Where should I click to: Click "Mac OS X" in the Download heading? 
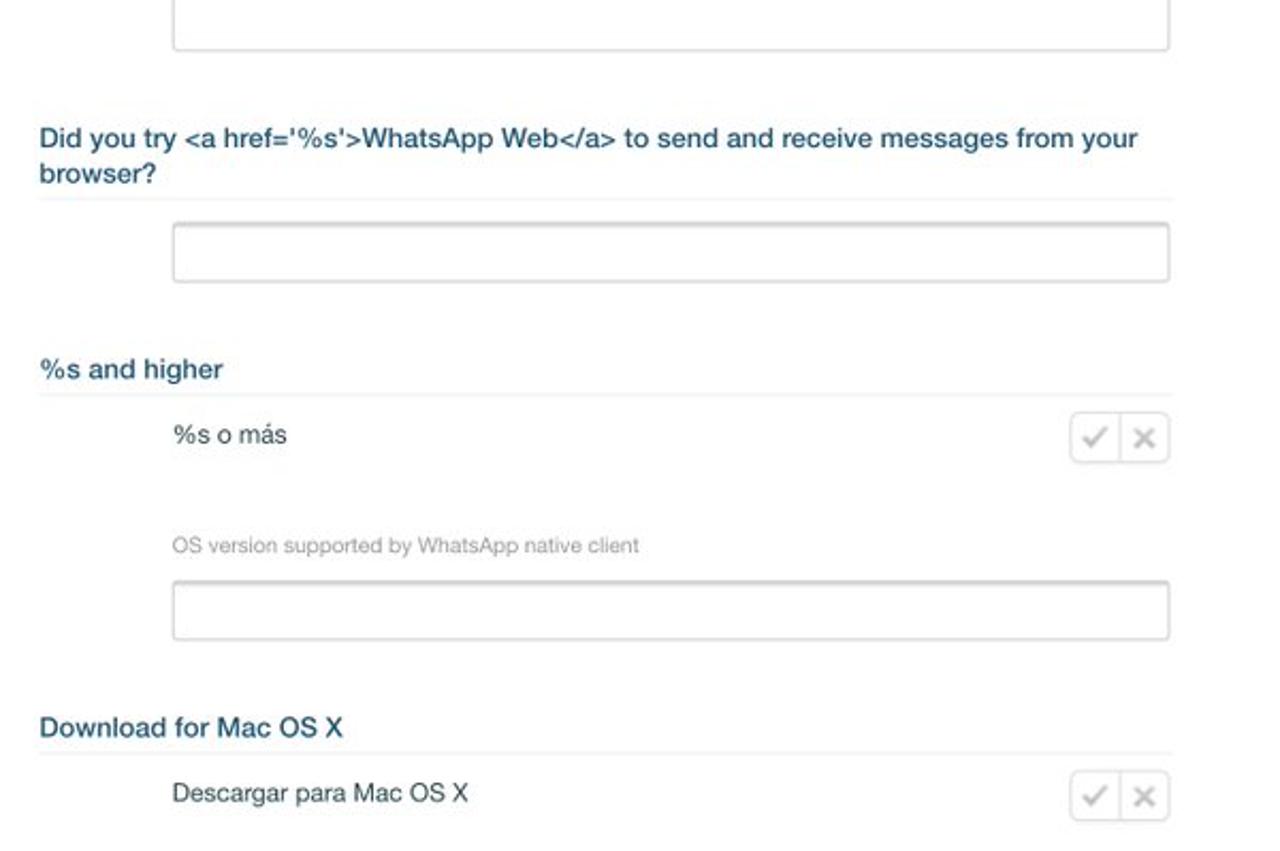tap(280, 727)
